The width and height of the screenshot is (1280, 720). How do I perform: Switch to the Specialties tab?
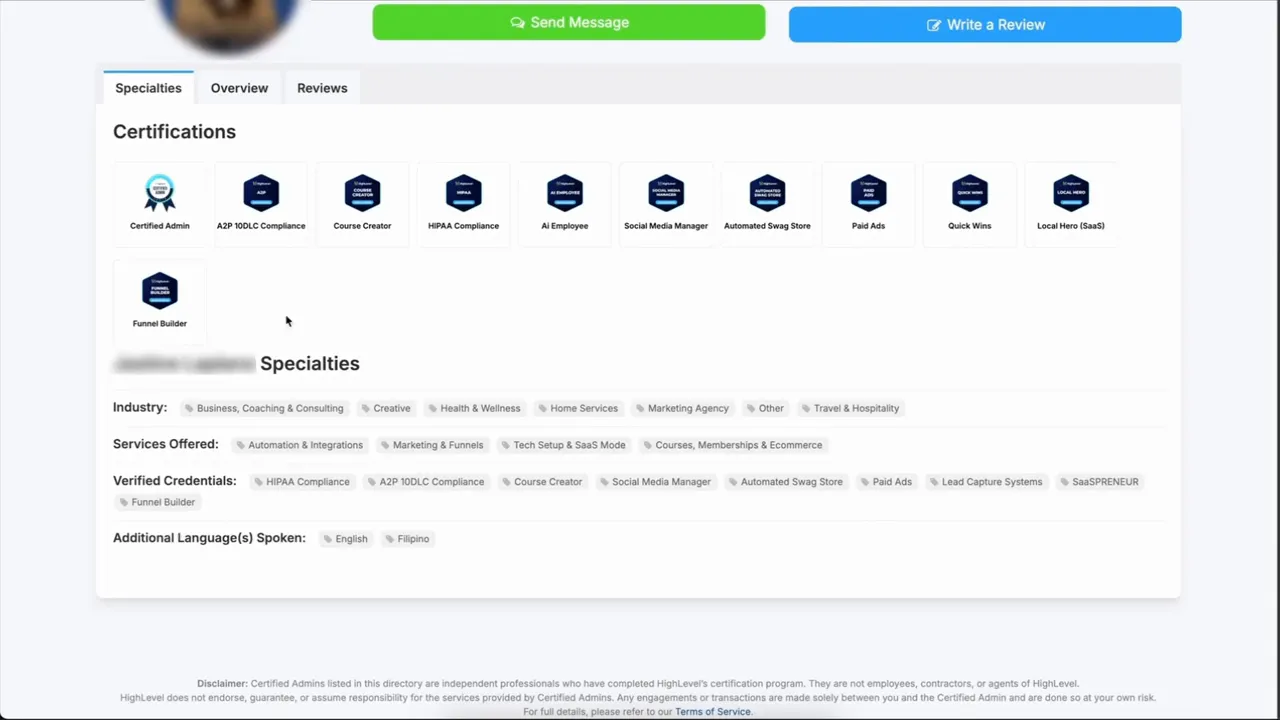coord(148,88)
